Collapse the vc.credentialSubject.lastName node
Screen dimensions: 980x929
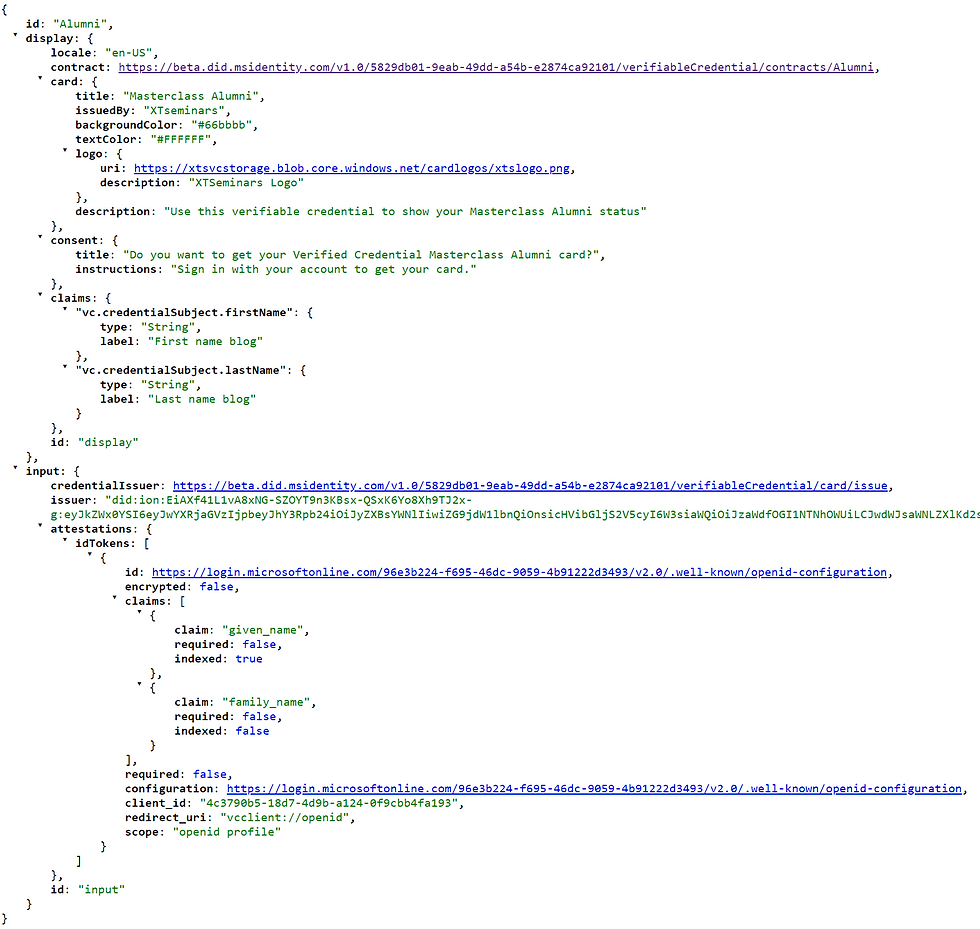[x=65, y=368]
